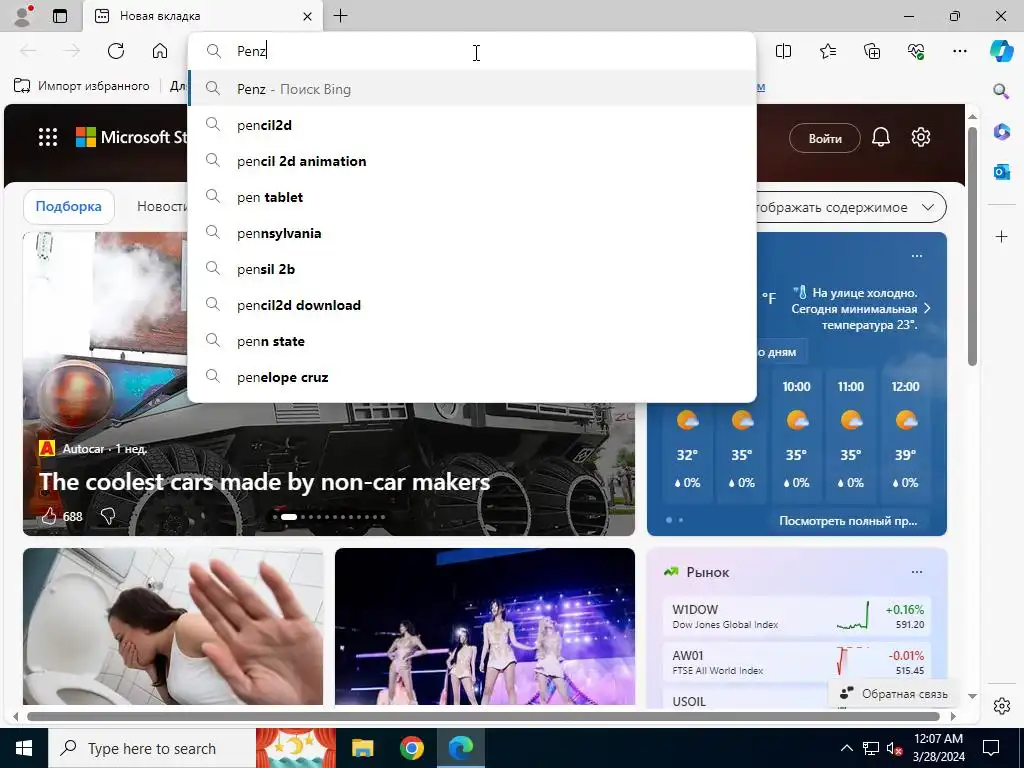Open the Рынок card options ellipsis
This screenshot has height=768, width=1024.
point(917,572)
